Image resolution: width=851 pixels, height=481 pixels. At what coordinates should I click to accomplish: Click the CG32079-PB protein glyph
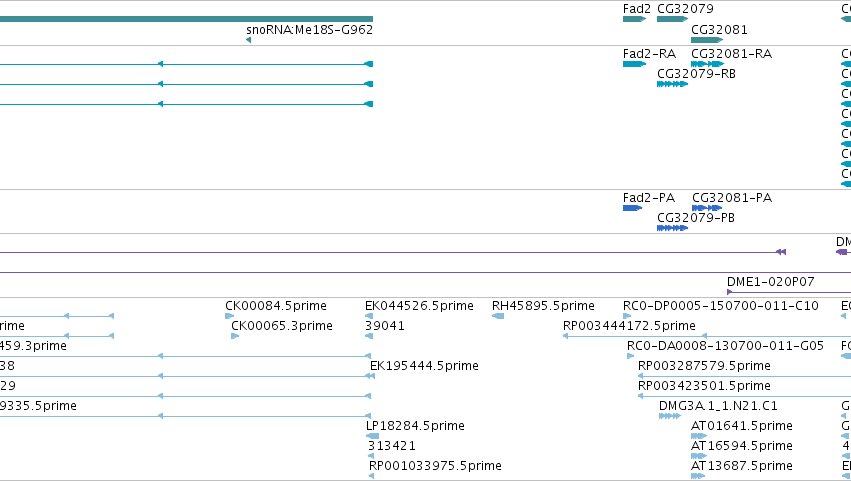tap(672, 228)
